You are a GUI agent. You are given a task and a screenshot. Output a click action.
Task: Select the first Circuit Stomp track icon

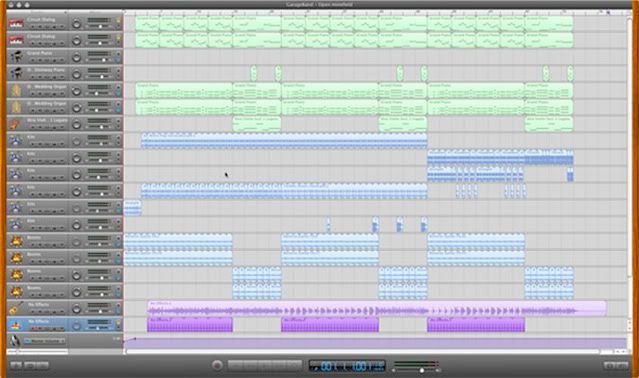point(16,24)
